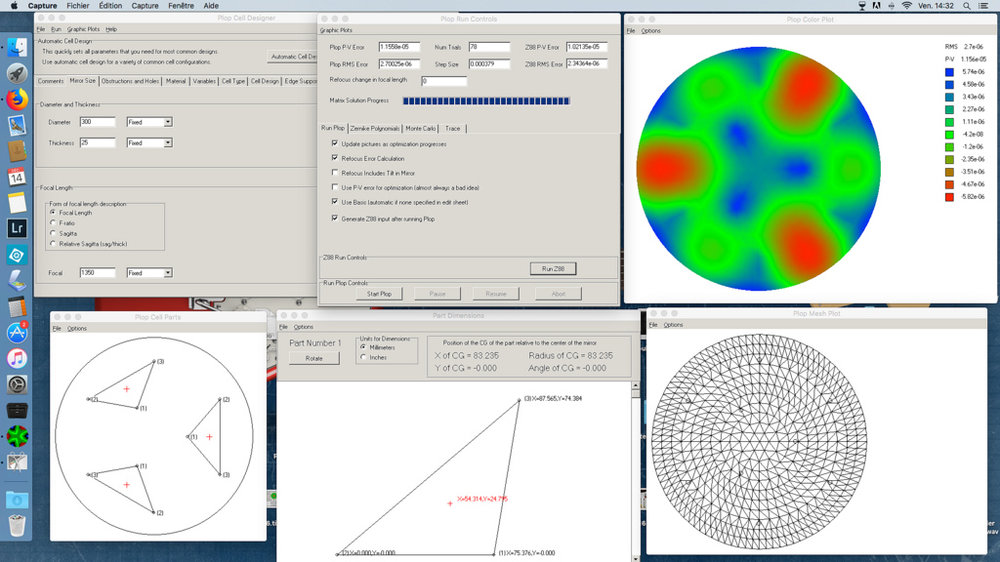Click the wine glass menu bar icon

click(862, 6)
